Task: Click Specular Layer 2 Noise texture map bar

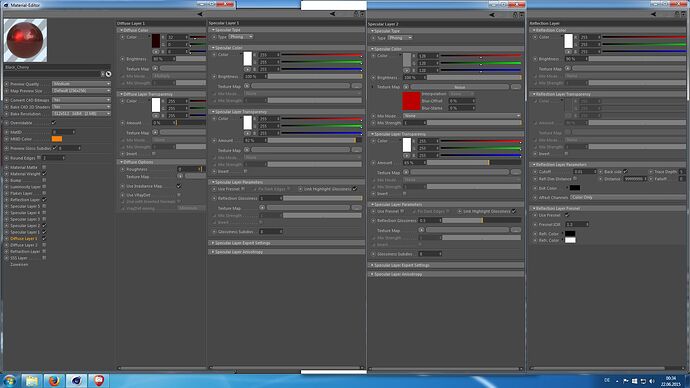Action: click(x=459, y=87)
